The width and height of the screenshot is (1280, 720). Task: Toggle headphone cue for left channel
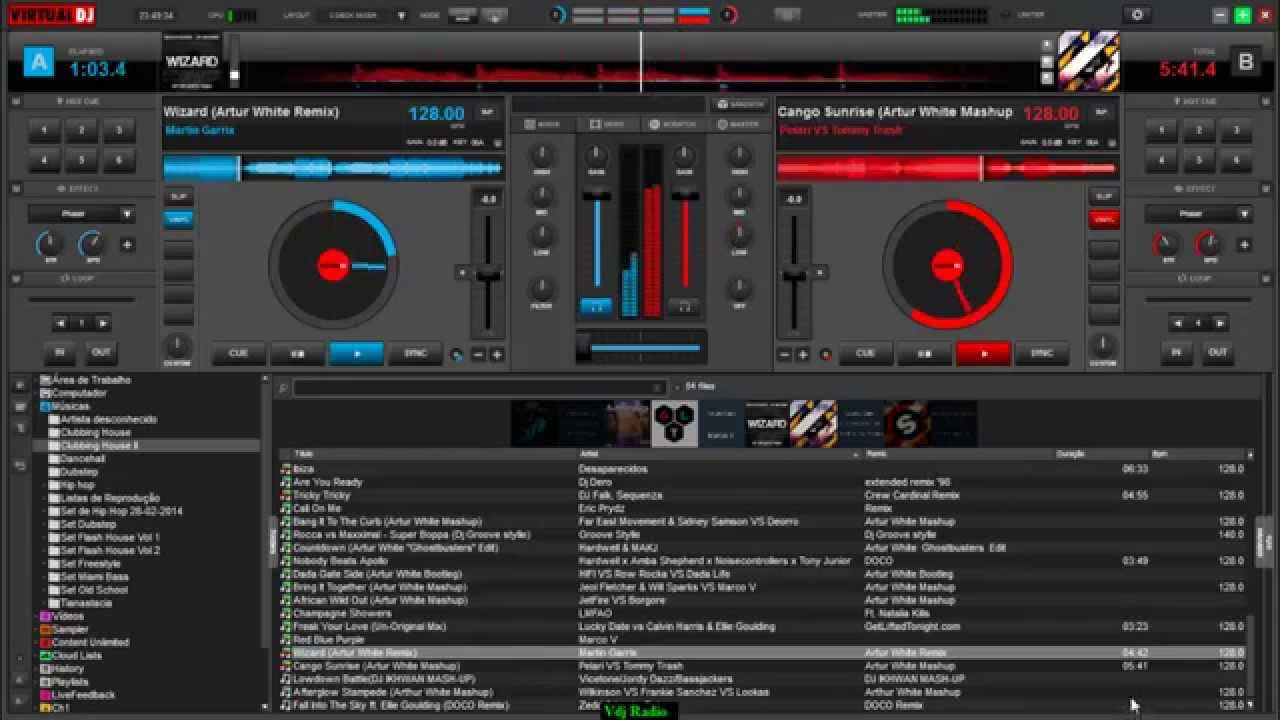pyautogui.click(x=597, y=306)
